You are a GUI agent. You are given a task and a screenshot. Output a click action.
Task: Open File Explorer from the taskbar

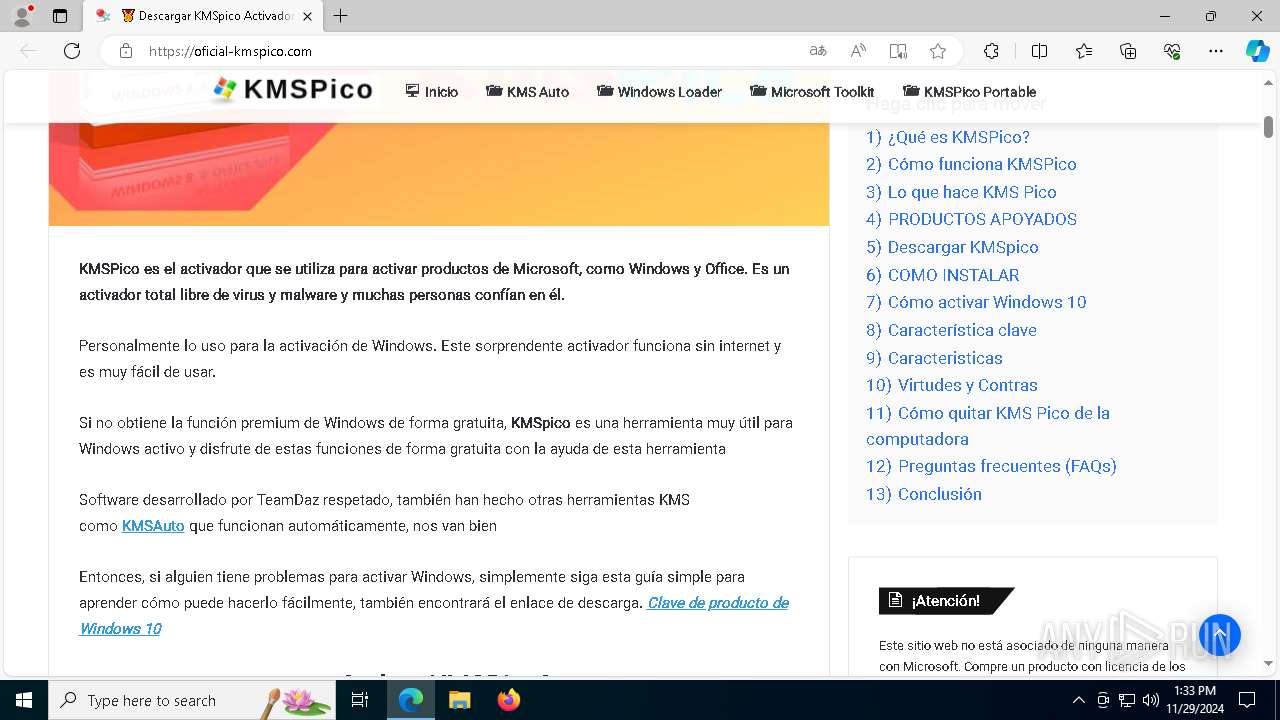coord(459,700)
